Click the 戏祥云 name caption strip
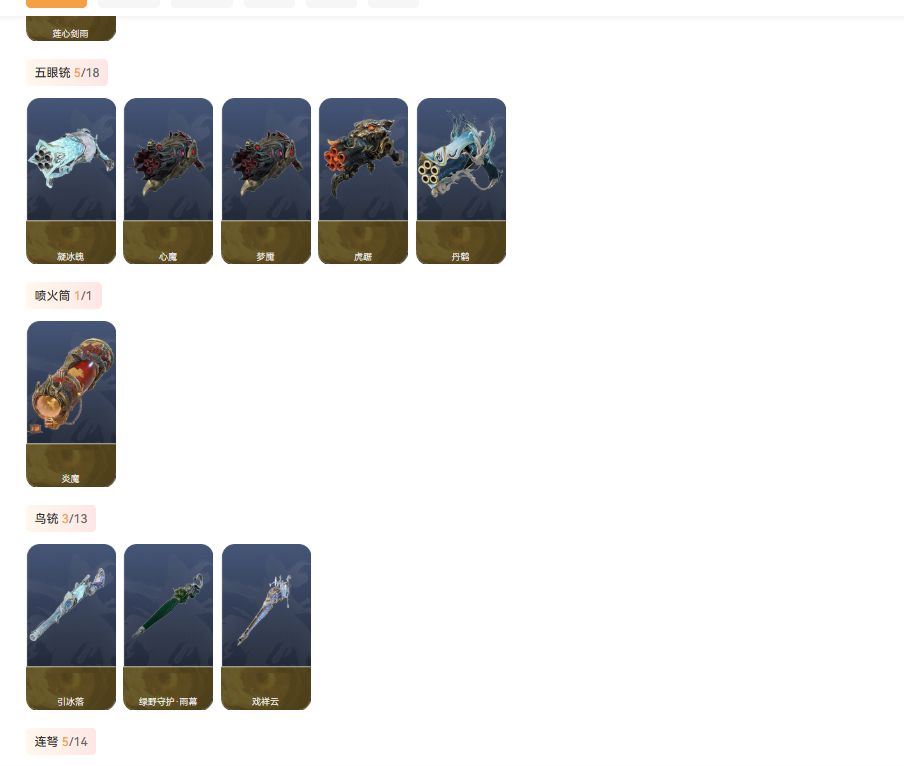Image resolution: width=904 pixels, height=766 pixels. pyautogui.click(x=266, y=688)
